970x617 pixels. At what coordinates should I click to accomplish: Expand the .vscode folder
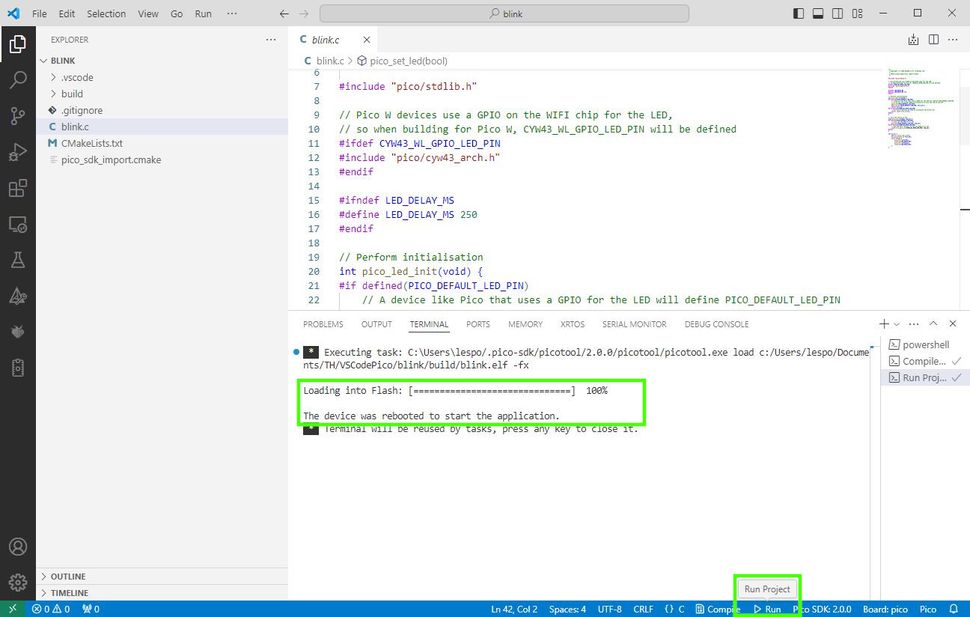pos(77,77)
